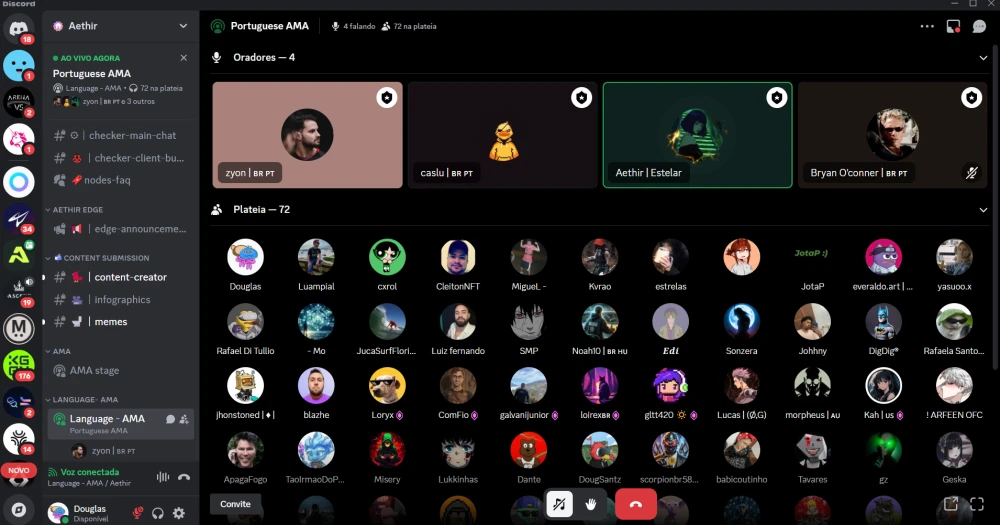Open the blue smiley server icon

(18, 65)
